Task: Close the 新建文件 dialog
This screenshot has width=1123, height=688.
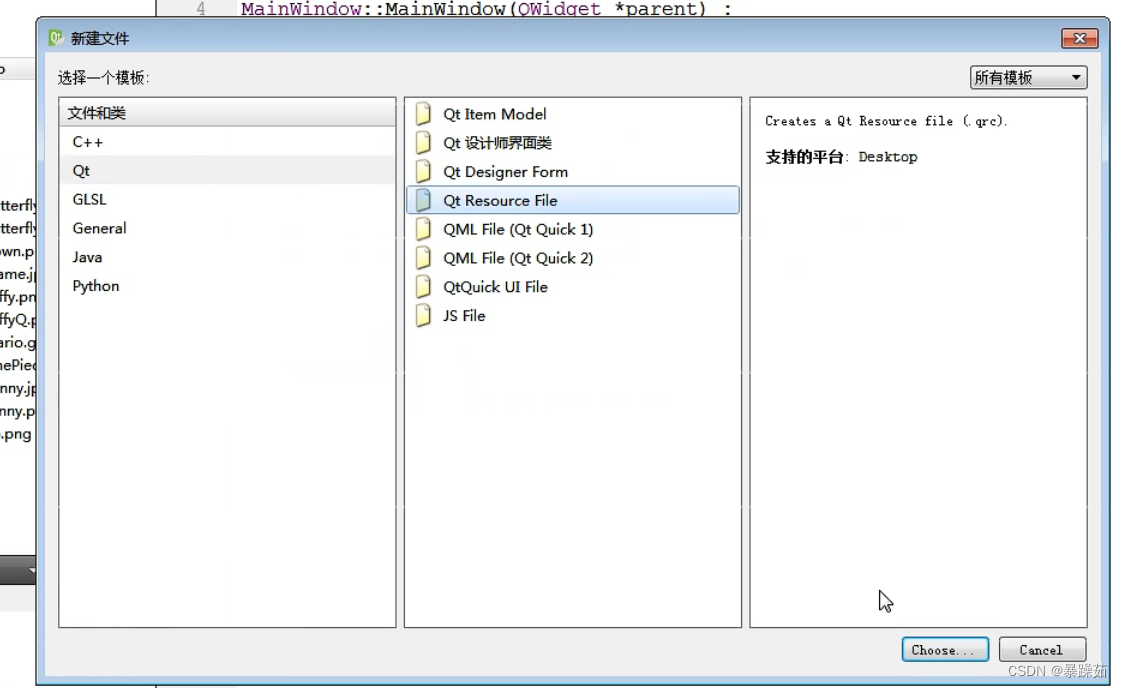Action: (x=1079, y=38)
